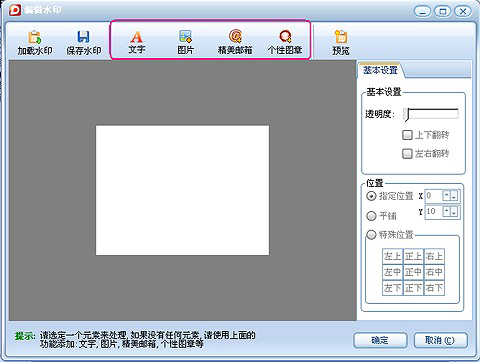Click in the X coordinate field
Viewport: 480px width, 362px height.
434,196
